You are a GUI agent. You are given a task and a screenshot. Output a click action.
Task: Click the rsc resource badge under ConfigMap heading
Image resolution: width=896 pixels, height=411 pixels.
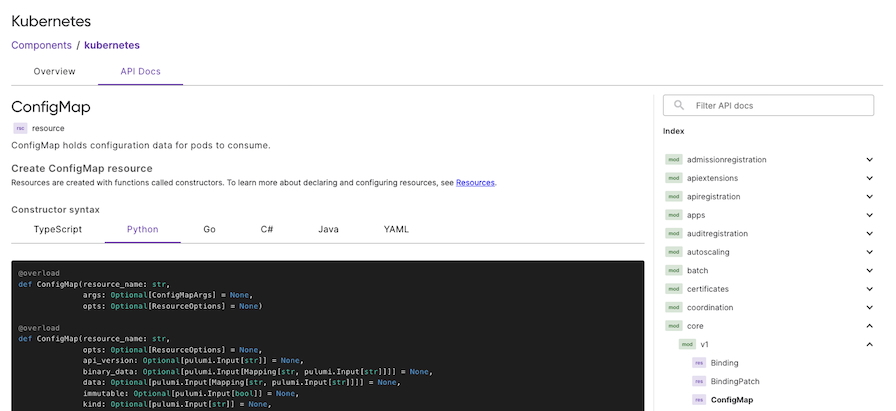pyautogui.click(x=21, y=128)
